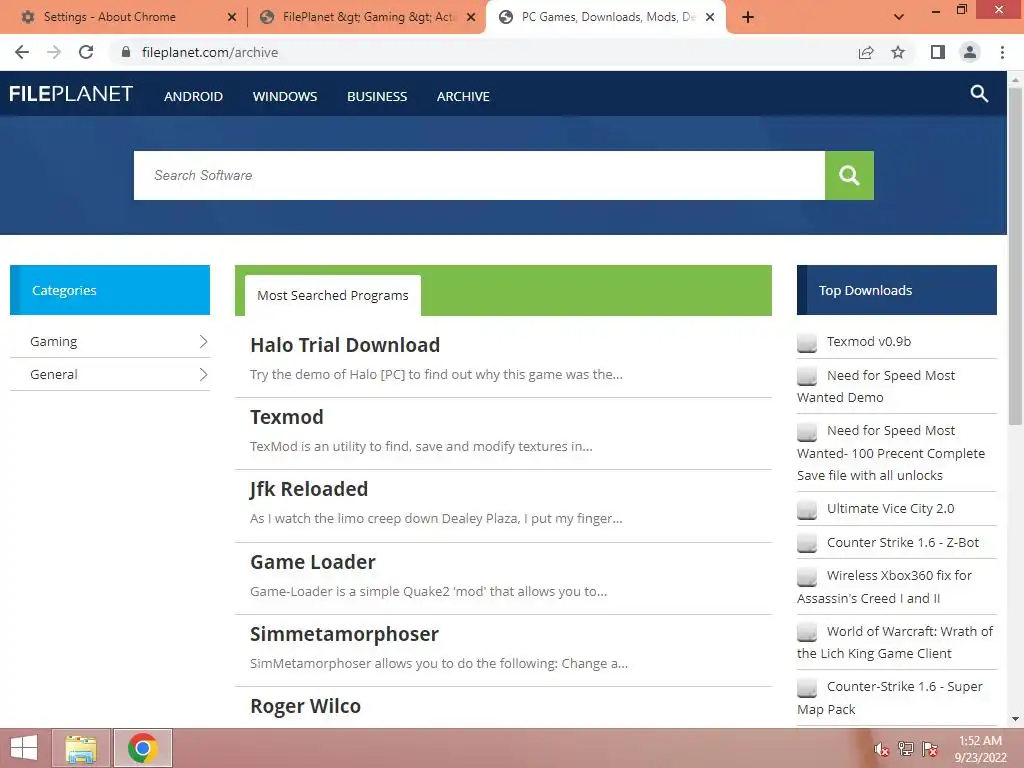Click the browser forward arrow

coord(54,52)
